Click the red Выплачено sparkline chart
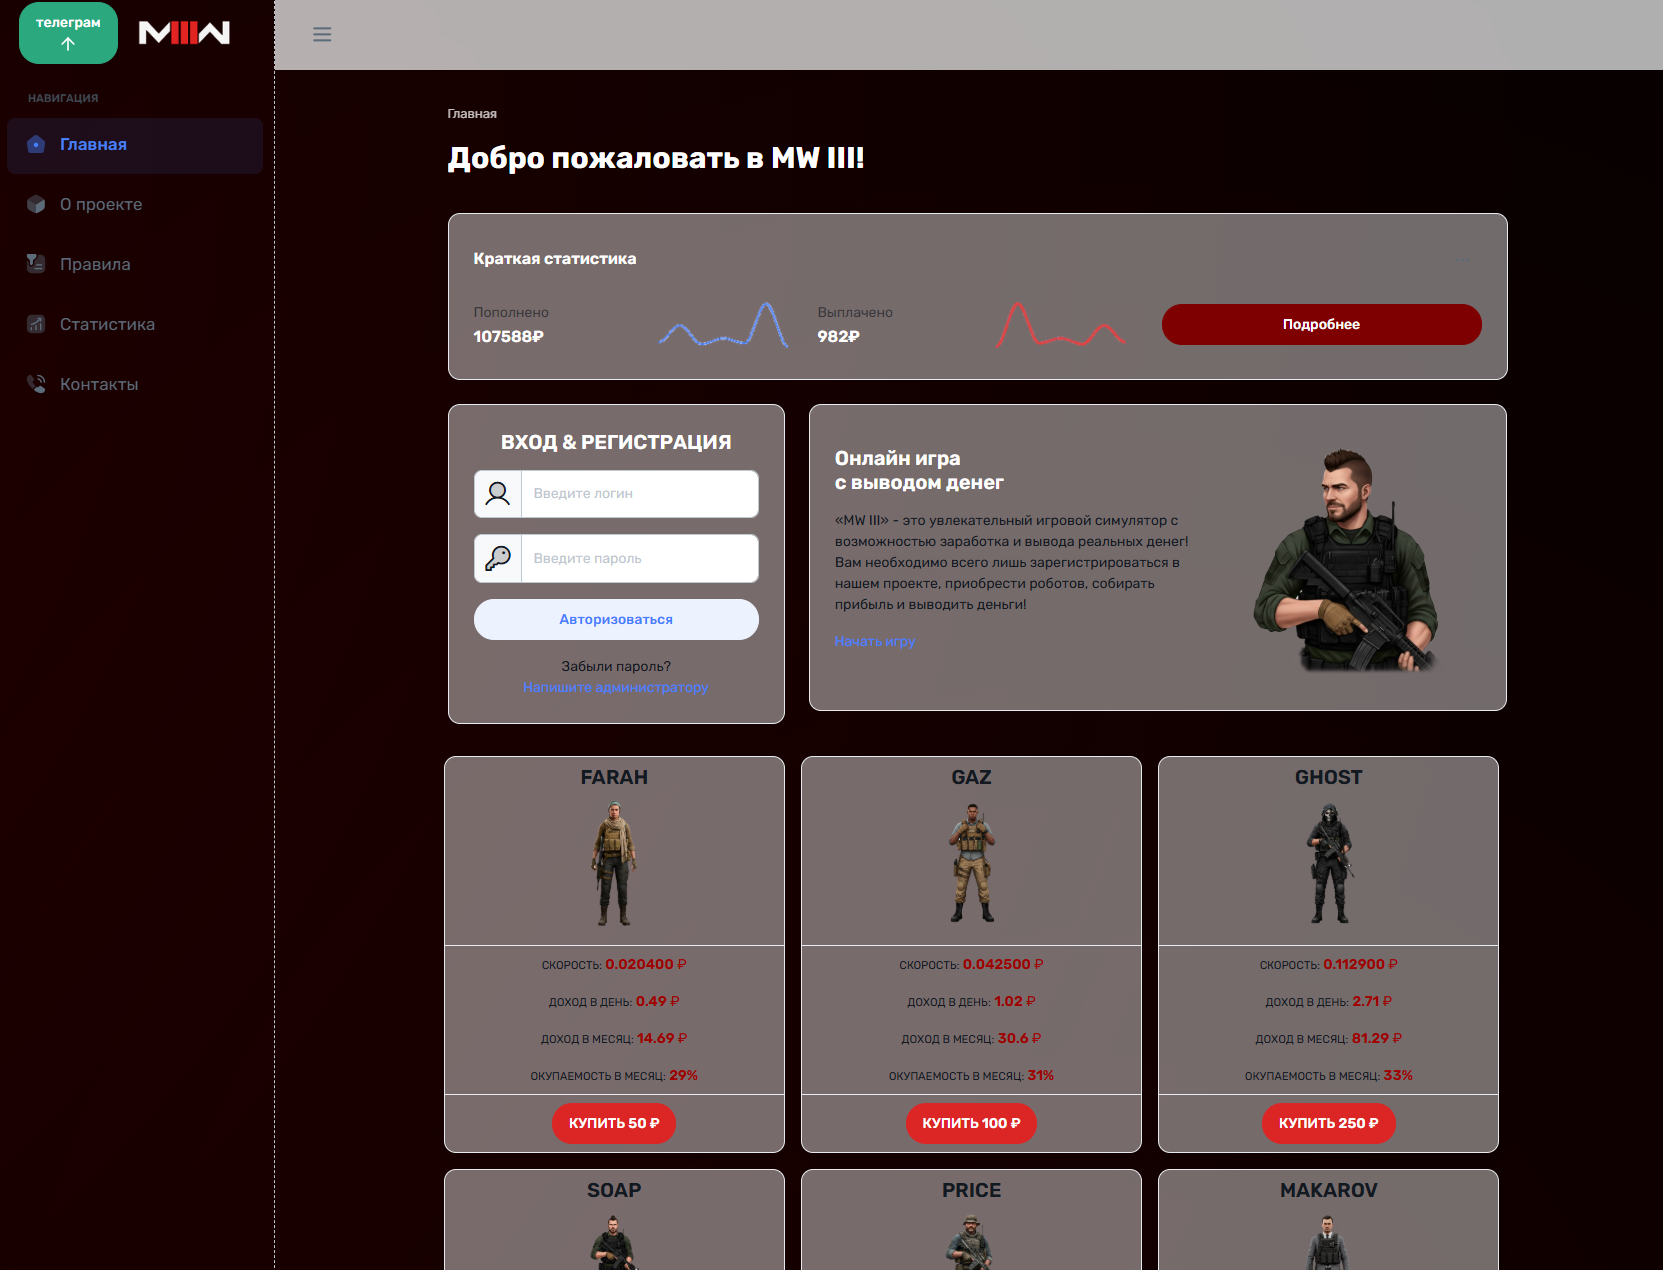This screenshot has width=1663, height=1270. pyautogui.click(x=1060, y=324)
